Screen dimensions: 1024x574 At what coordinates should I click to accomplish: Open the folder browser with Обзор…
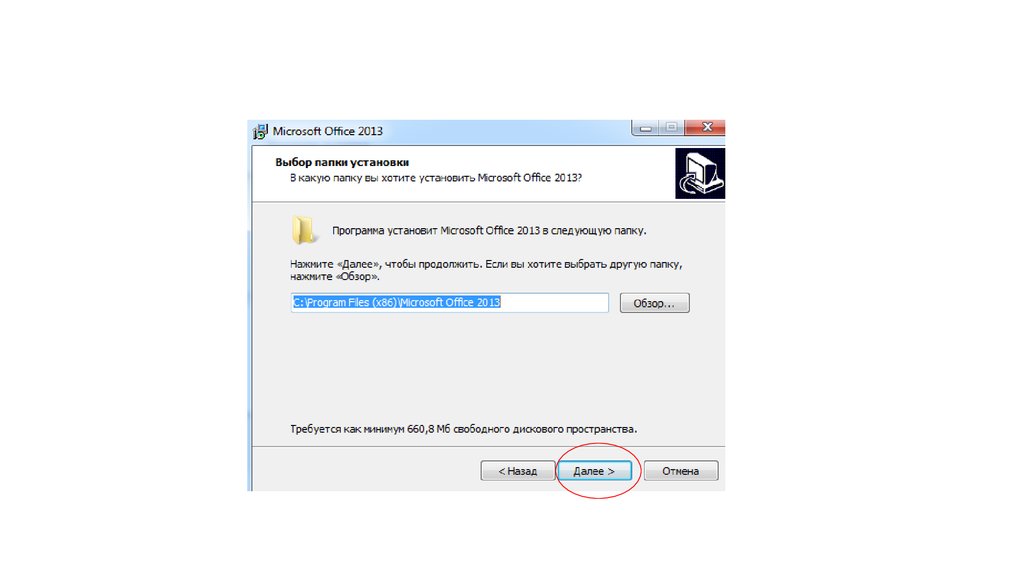(654, 303)
